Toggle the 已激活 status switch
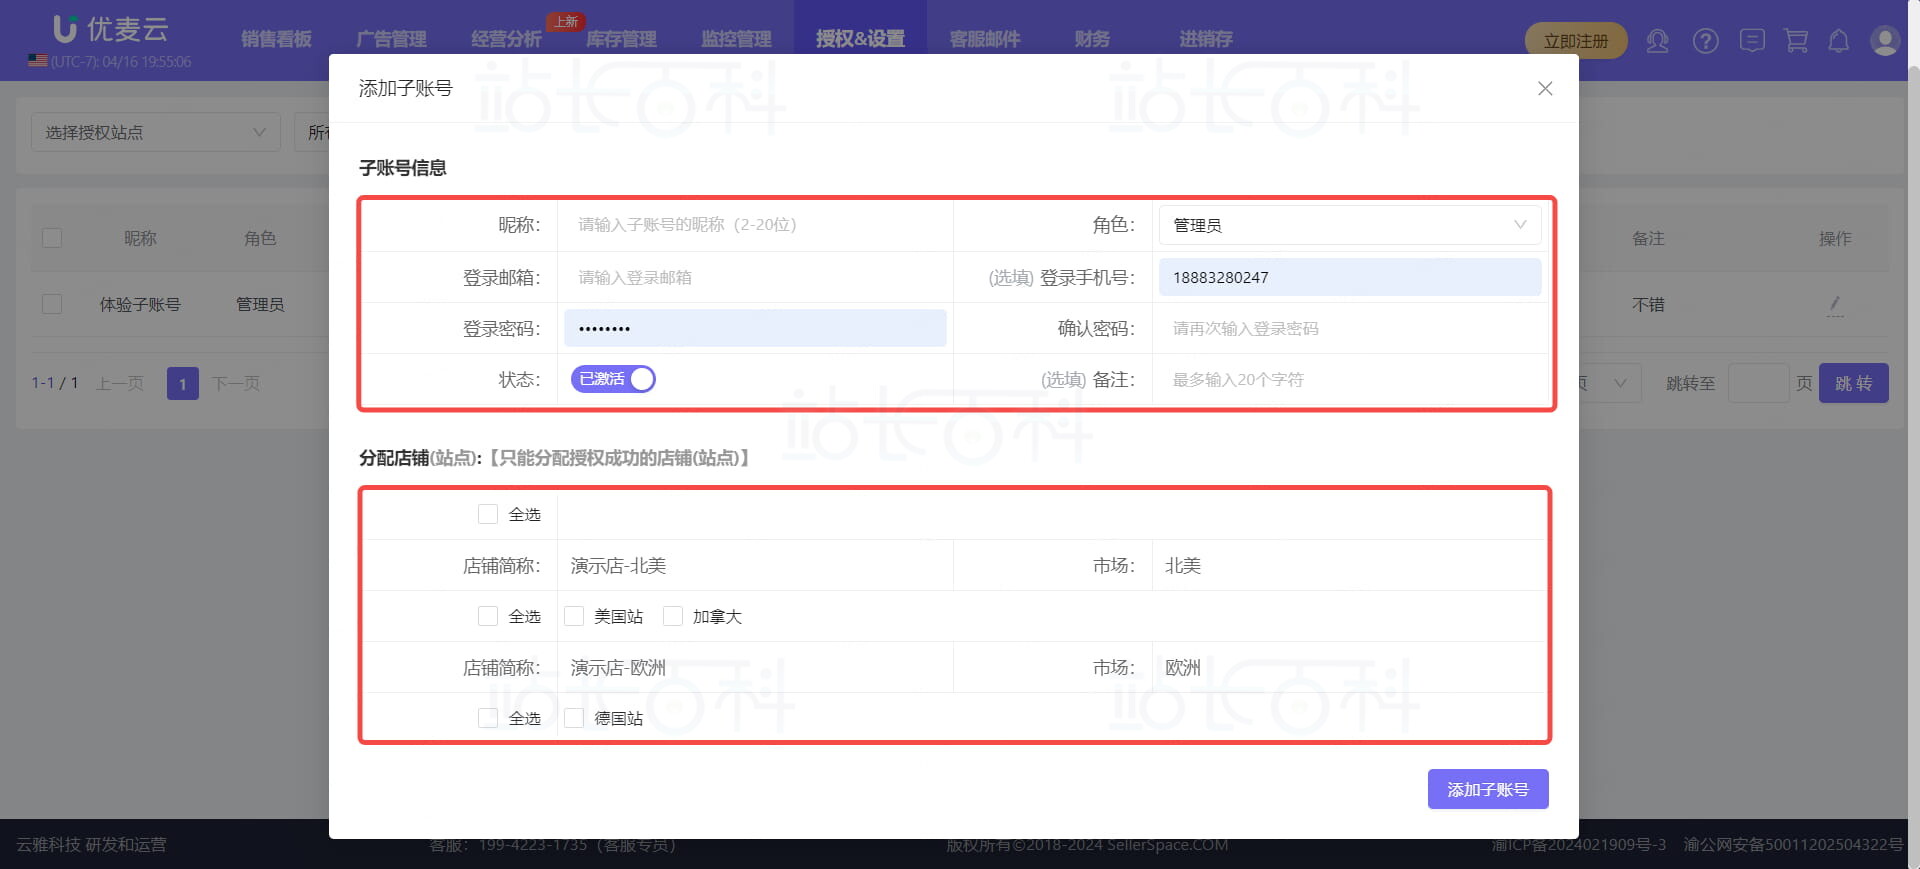 coord(613,379)
